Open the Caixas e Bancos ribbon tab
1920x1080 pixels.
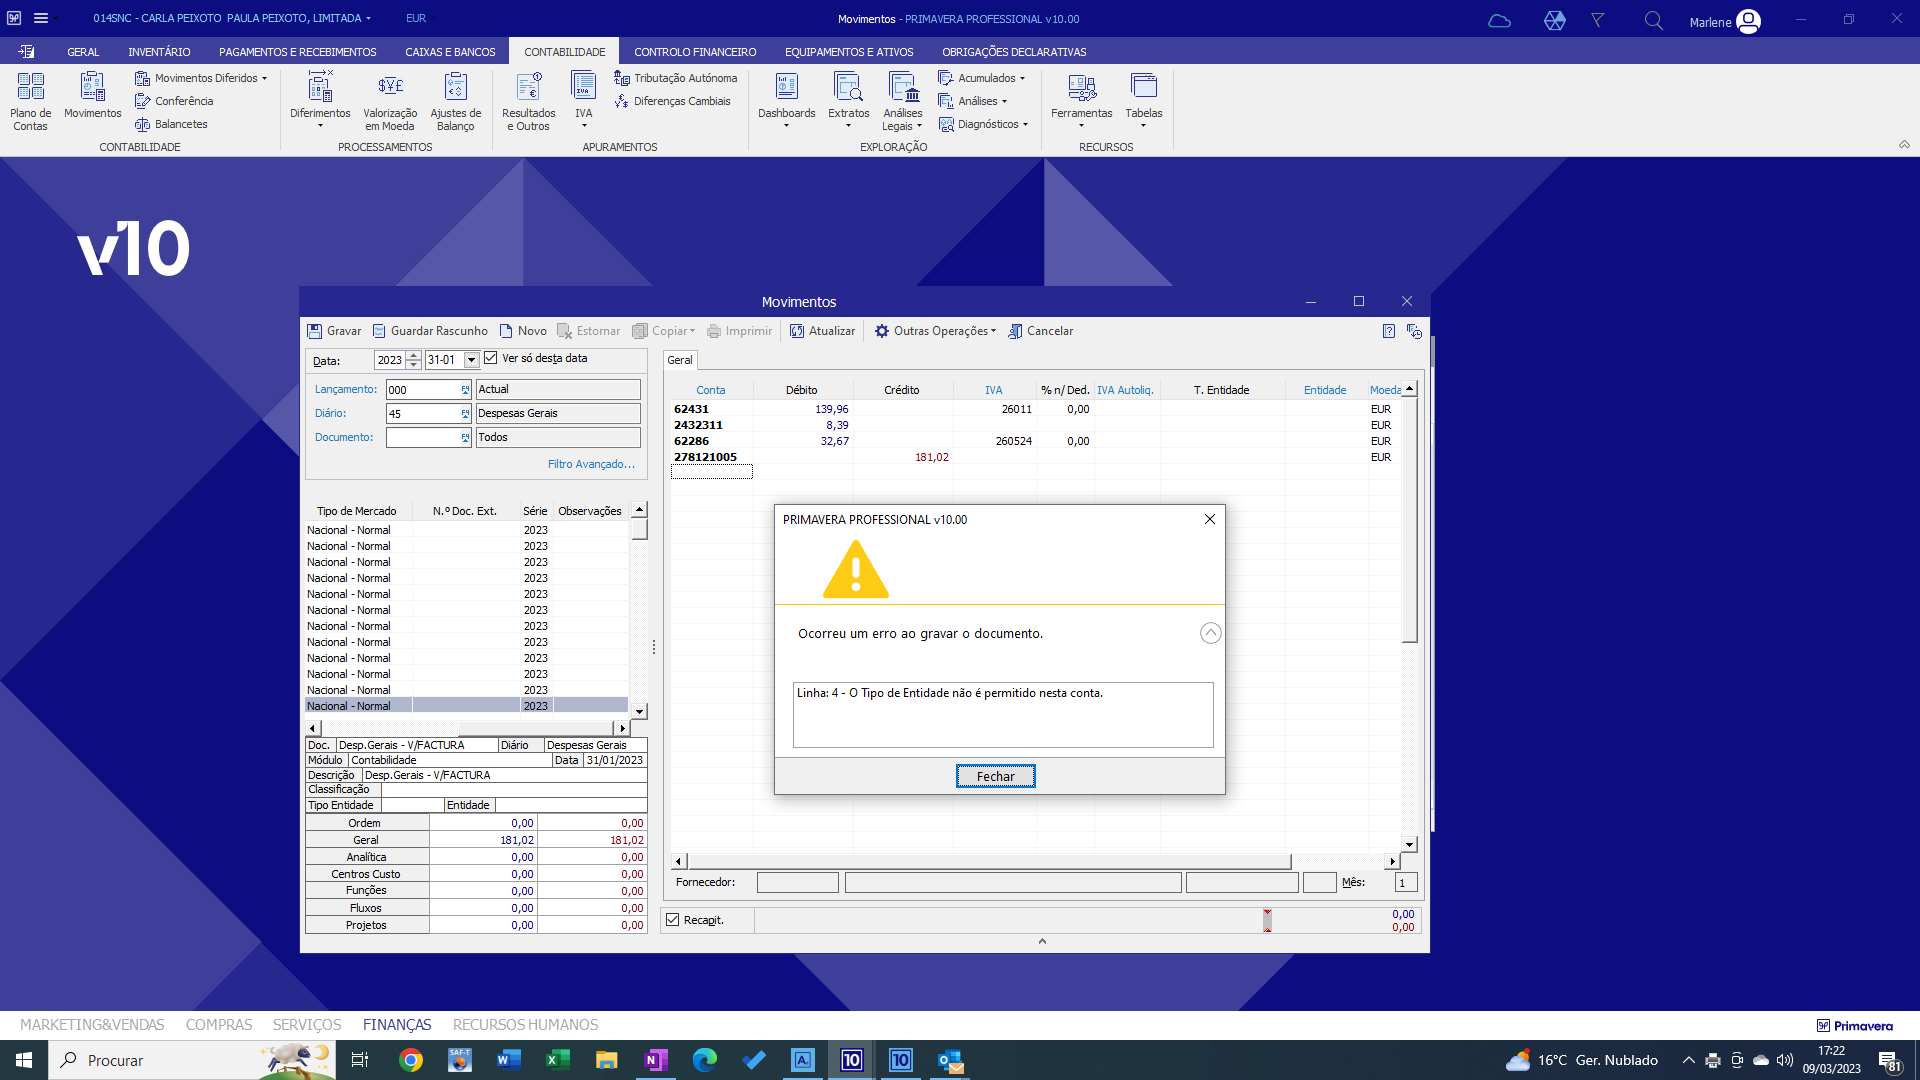coord(450,52)
